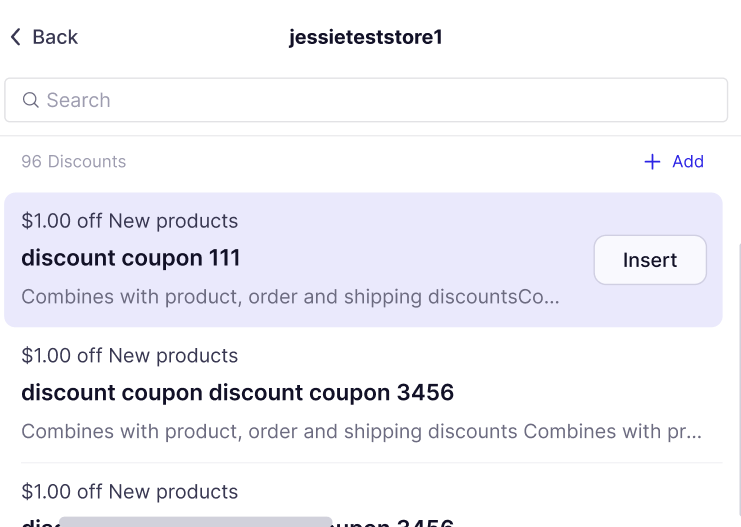Open second $1.00 off New products heading

coord(129,356)
